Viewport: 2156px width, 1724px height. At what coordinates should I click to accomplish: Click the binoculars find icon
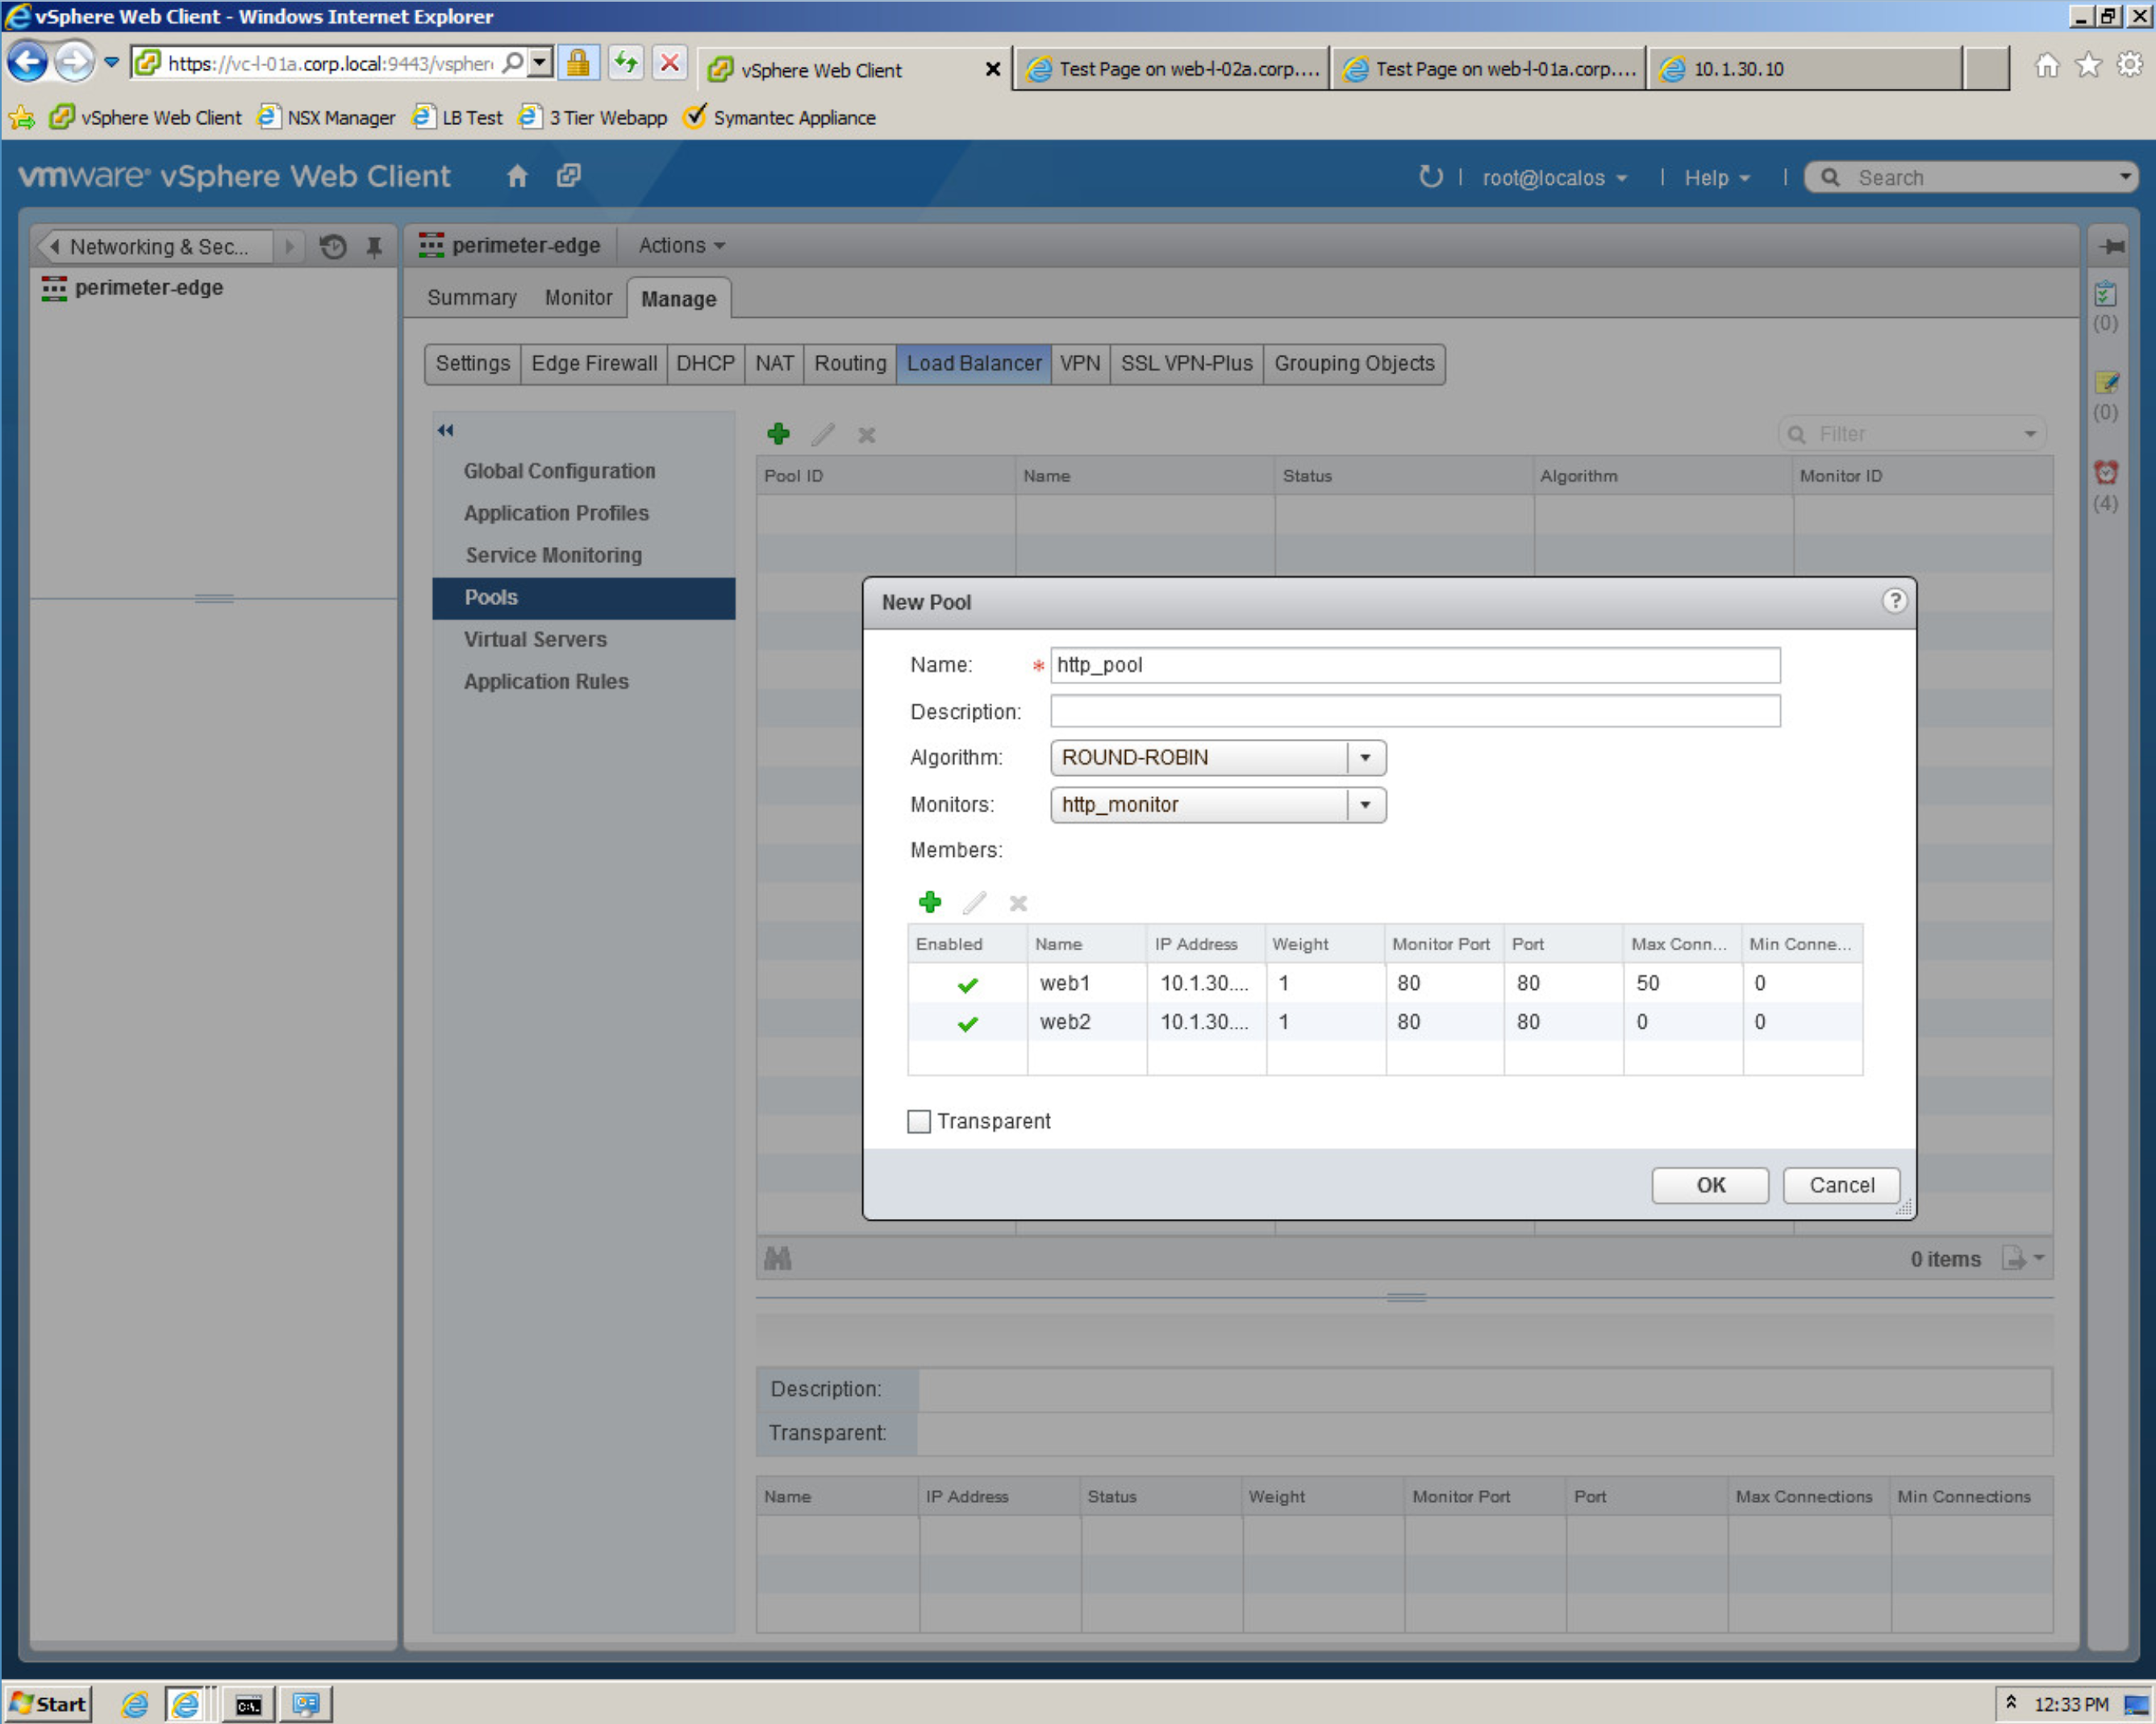click(777, 1258)
